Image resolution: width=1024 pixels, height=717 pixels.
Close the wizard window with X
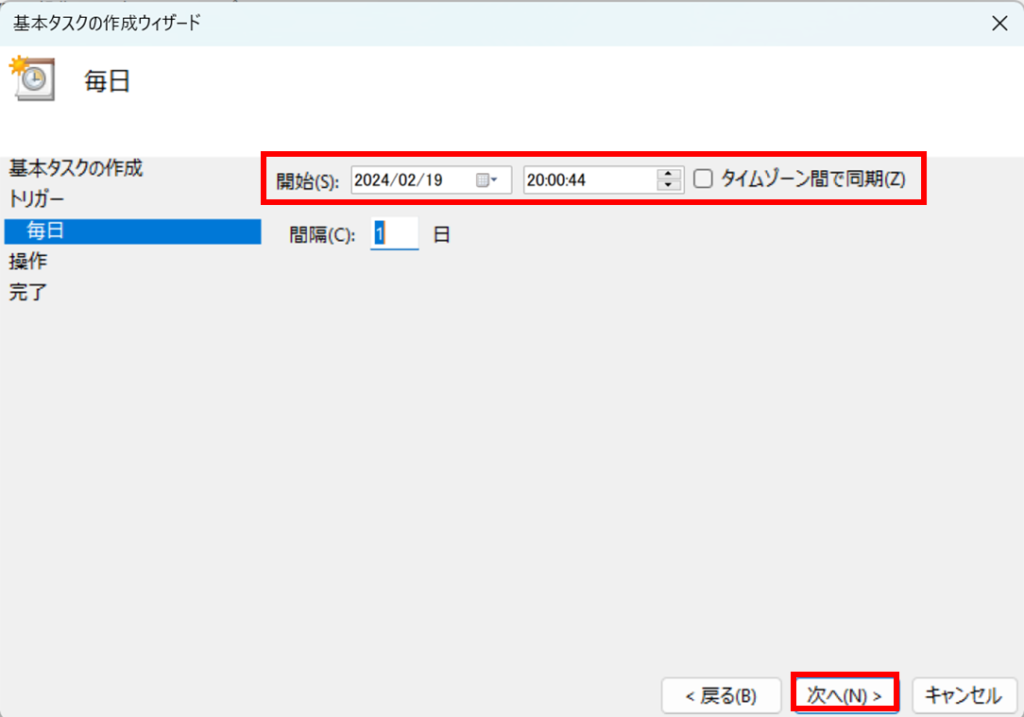tap(998, 24)
